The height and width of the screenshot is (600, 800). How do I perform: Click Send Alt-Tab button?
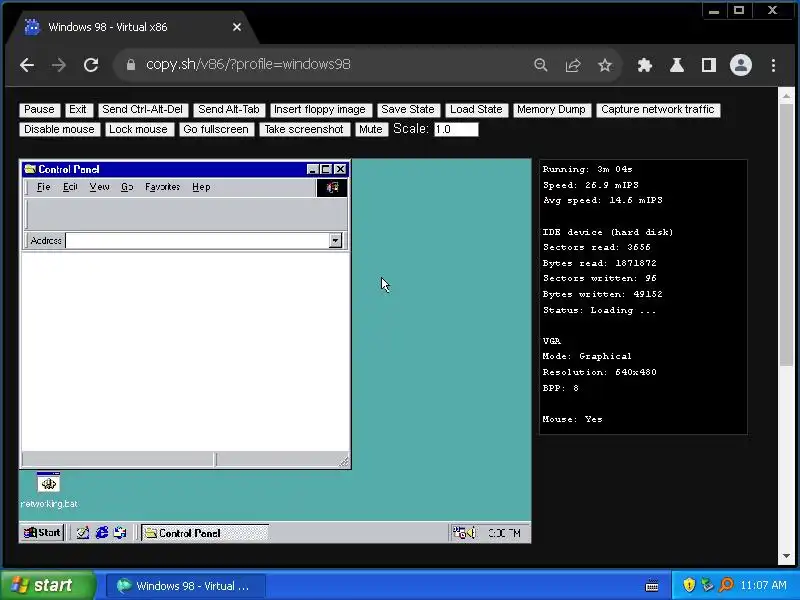click(x=229, y=110)
